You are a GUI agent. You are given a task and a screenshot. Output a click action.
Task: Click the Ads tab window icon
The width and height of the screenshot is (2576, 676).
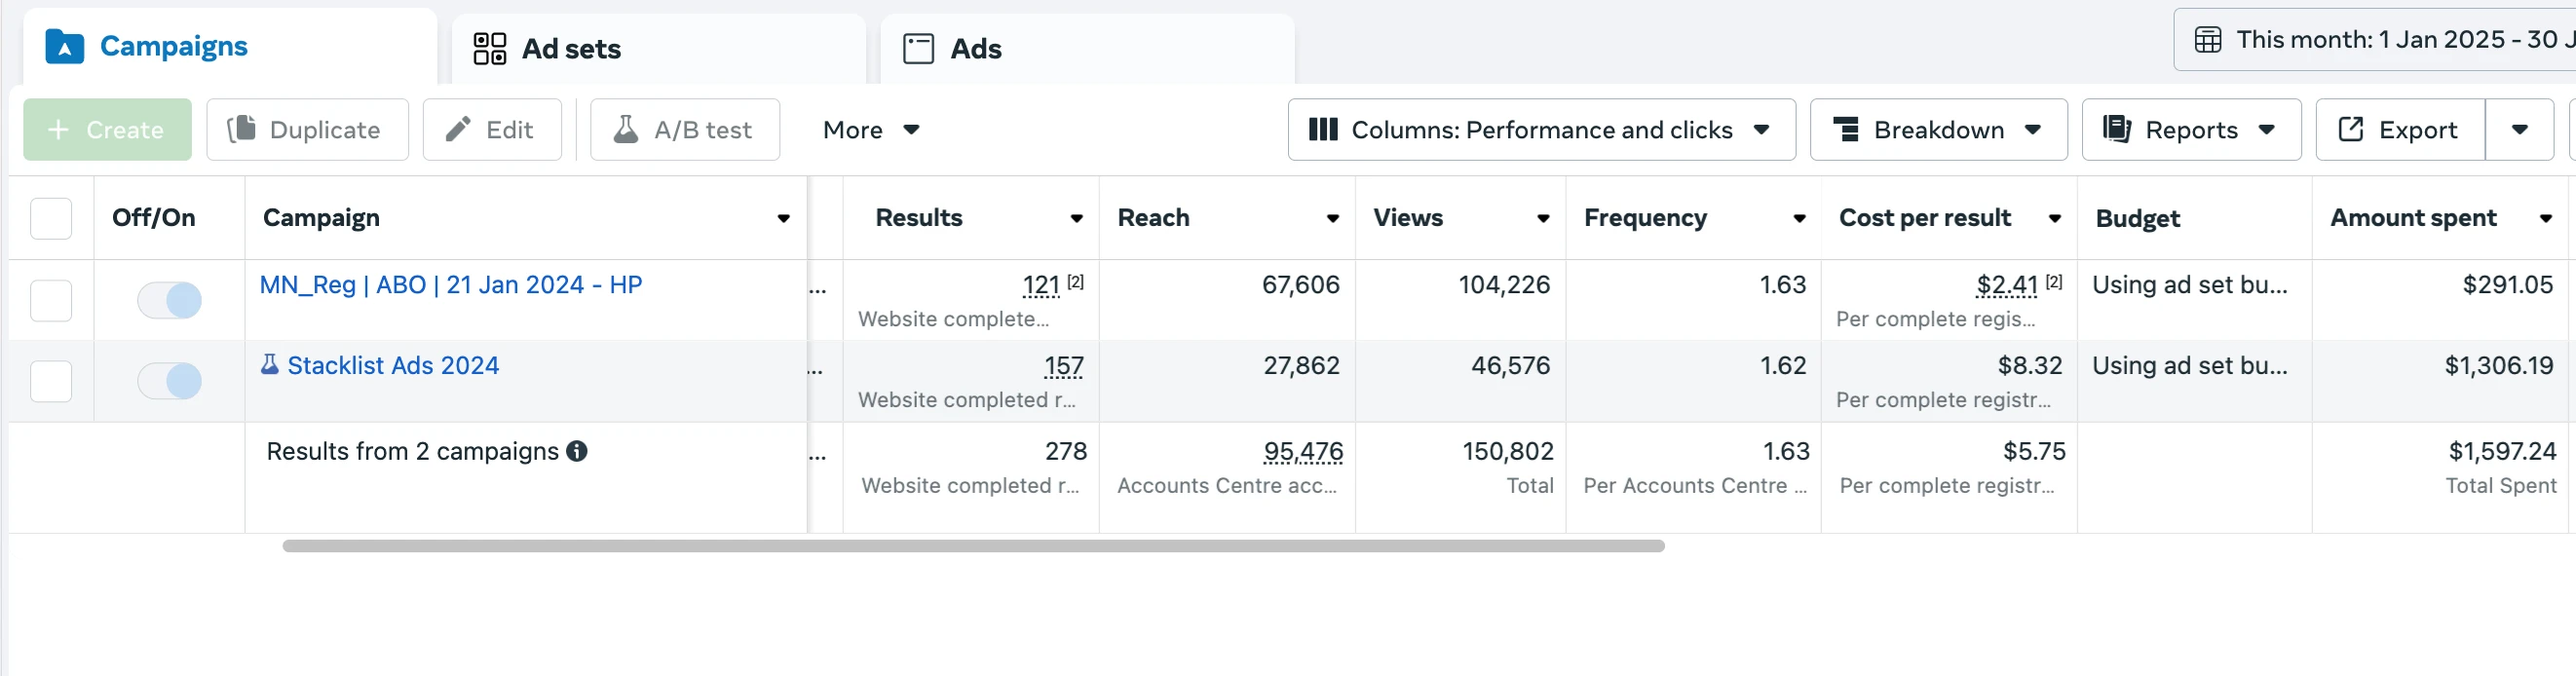pos(917,49)
